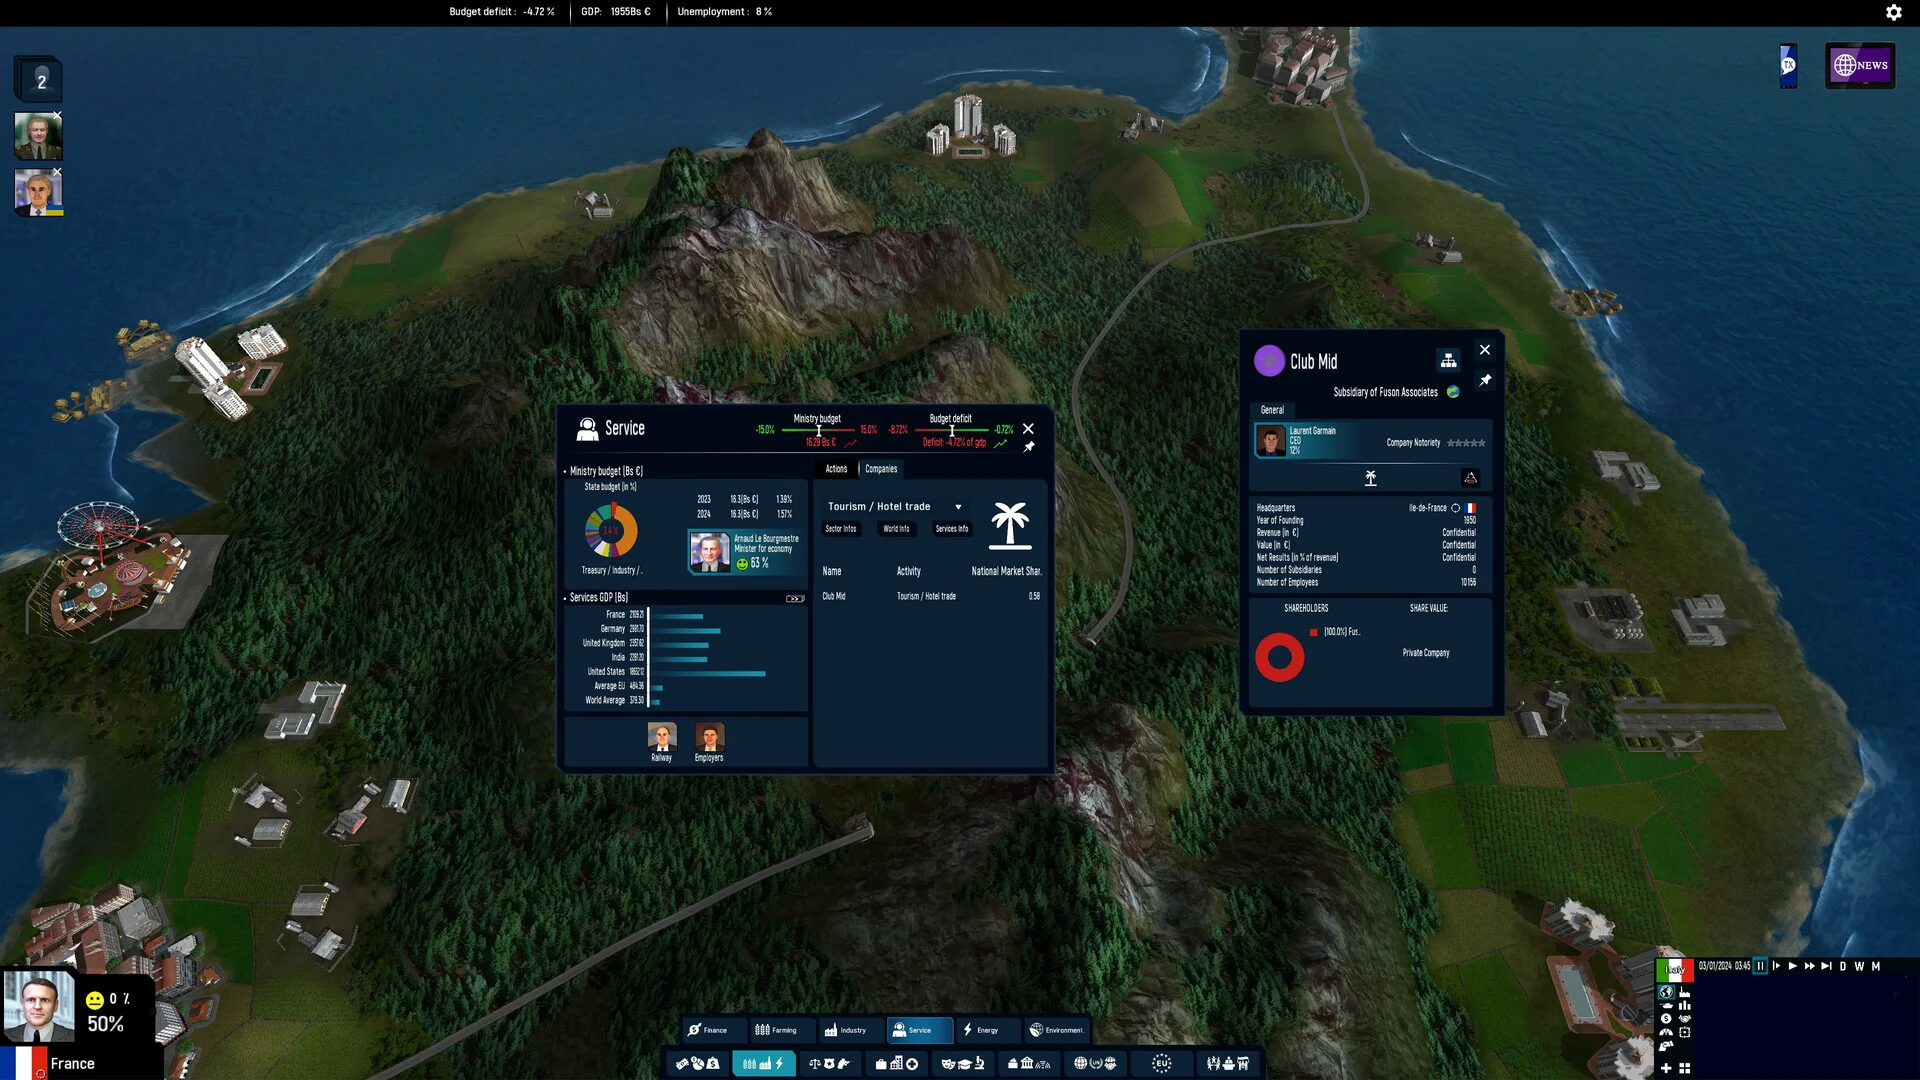1920x1080 pixels.
Task: Open the Energy ministry panel
Action: point(986,1030)
